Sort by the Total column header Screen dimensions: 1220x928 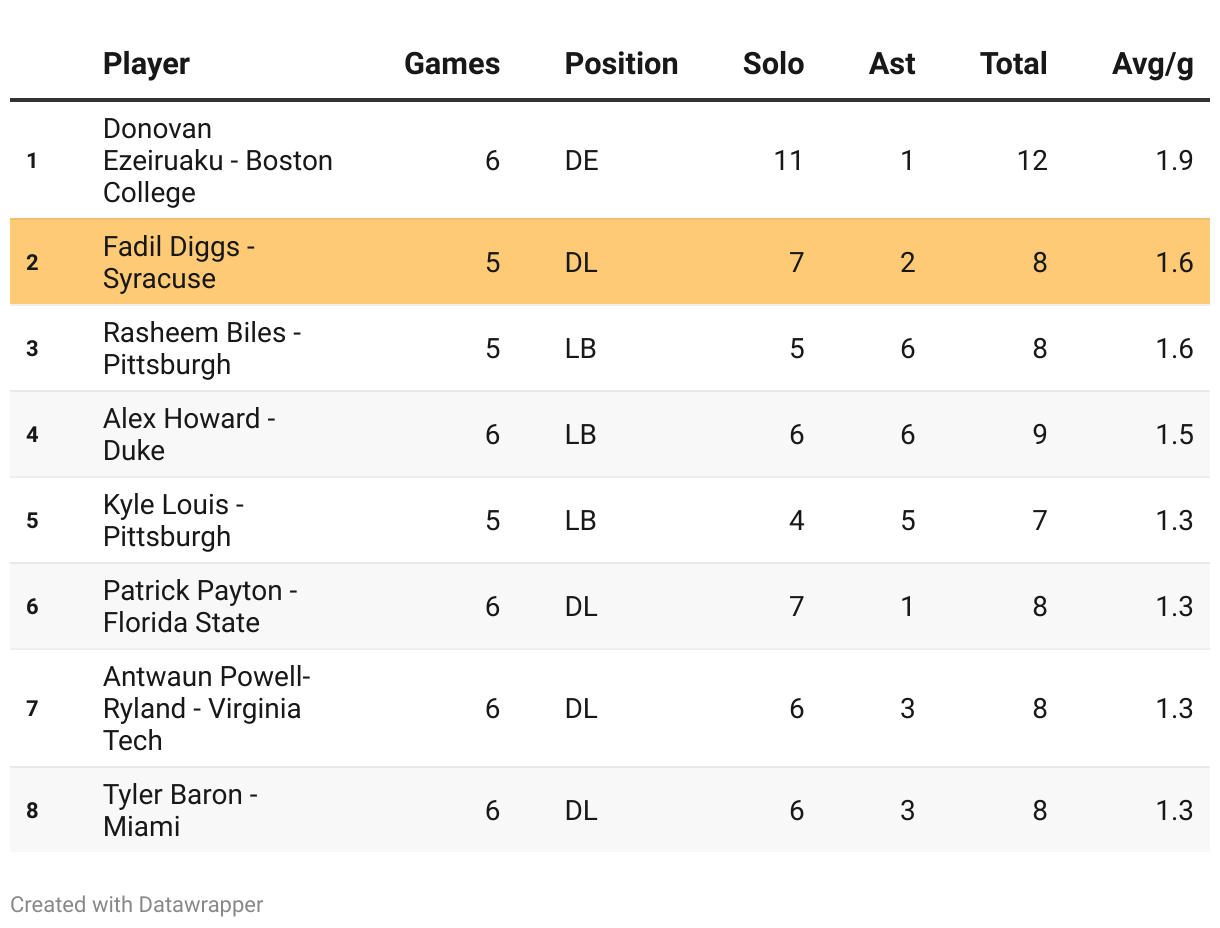pyautogui.click(x=1014, y=64)
